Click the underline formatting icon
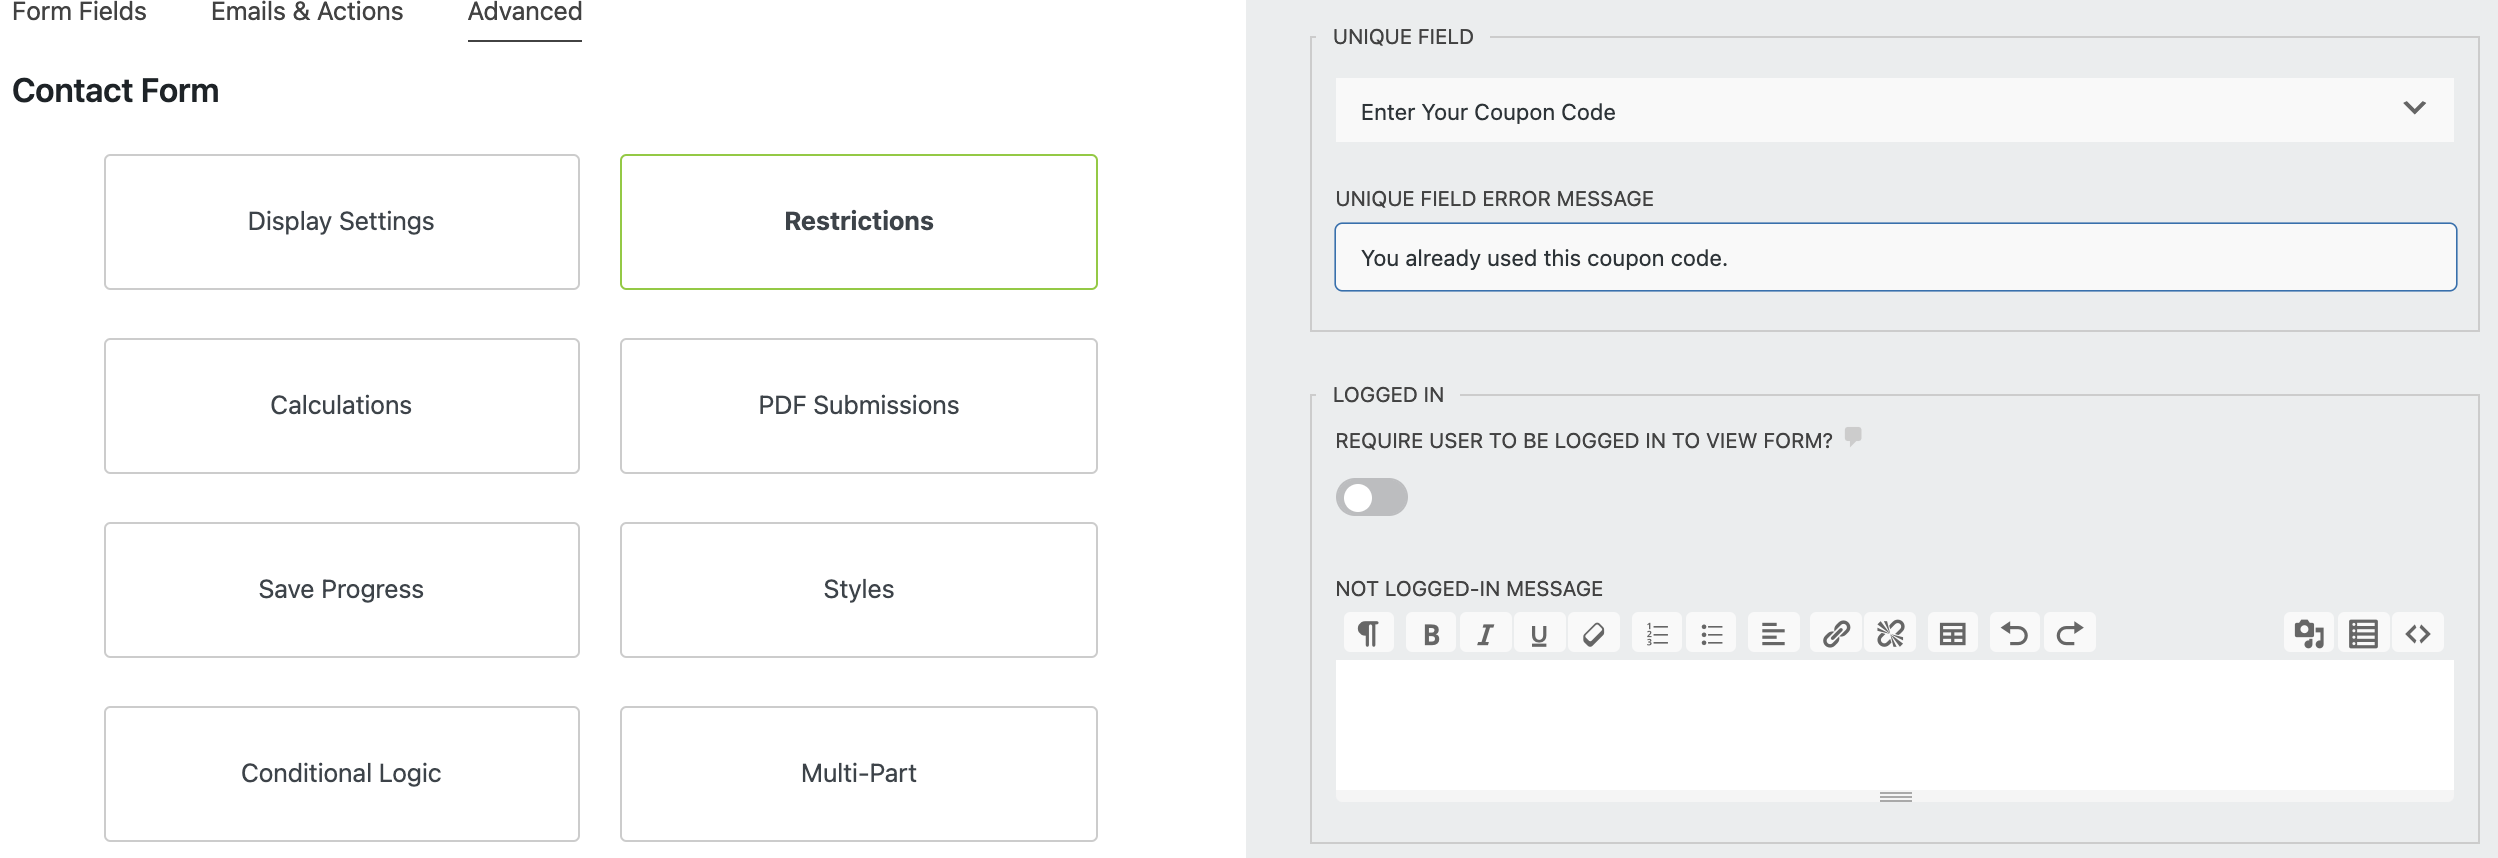Screen dimensions: 2498x858 1539,634
